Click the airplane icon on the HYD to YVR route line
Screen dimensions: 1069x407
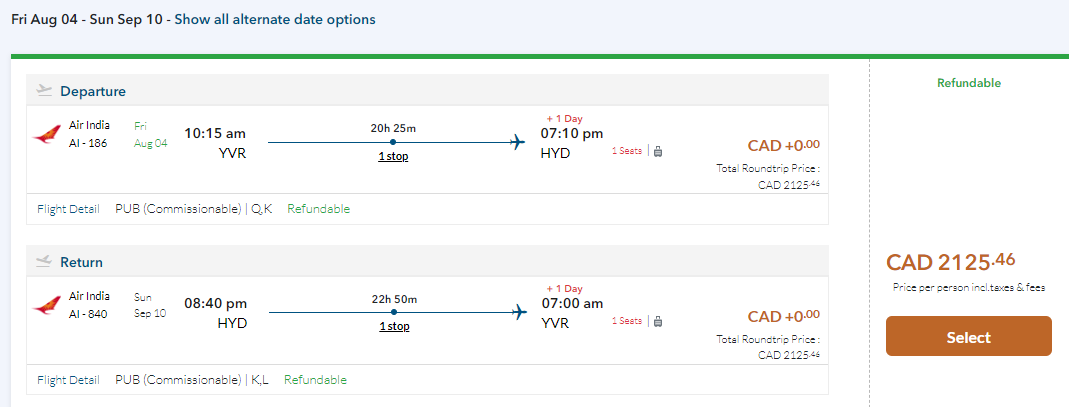tap(518, 313)
